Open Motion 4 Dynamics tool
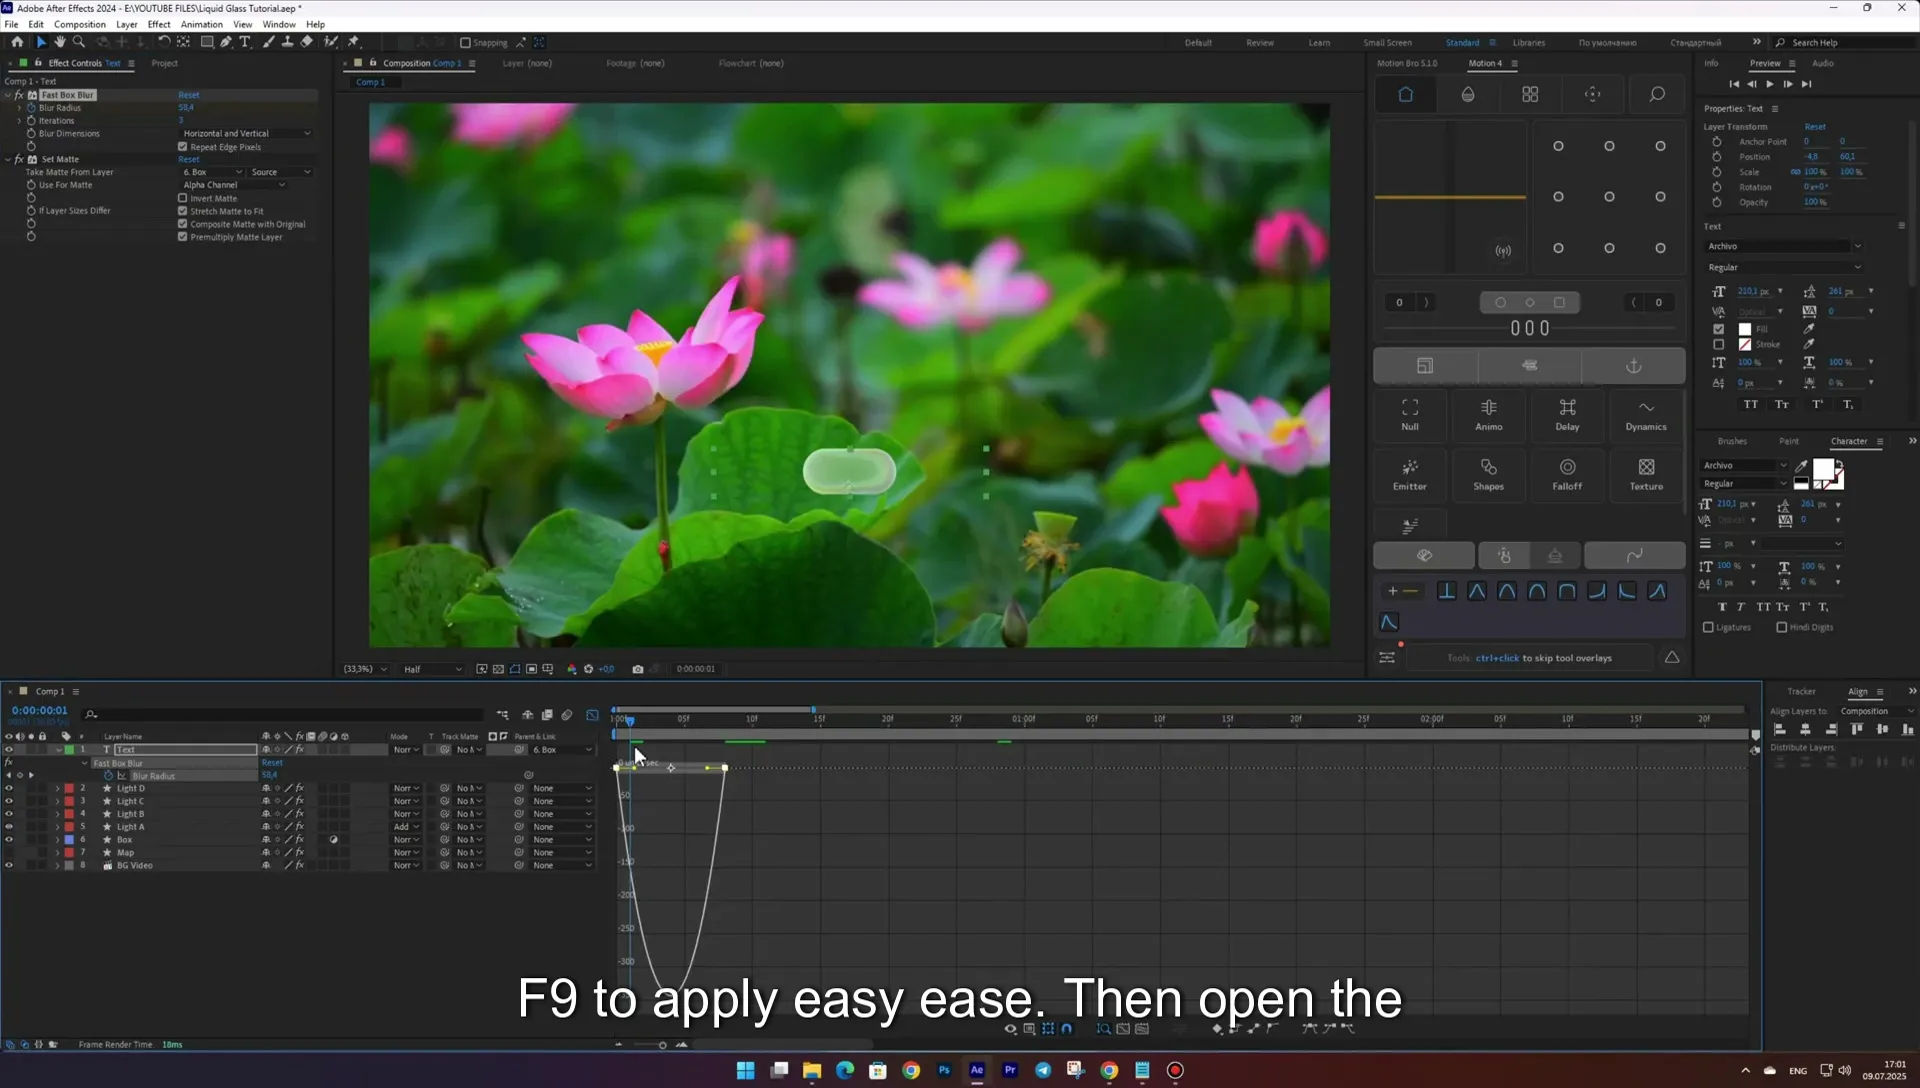 [1646, 415]
